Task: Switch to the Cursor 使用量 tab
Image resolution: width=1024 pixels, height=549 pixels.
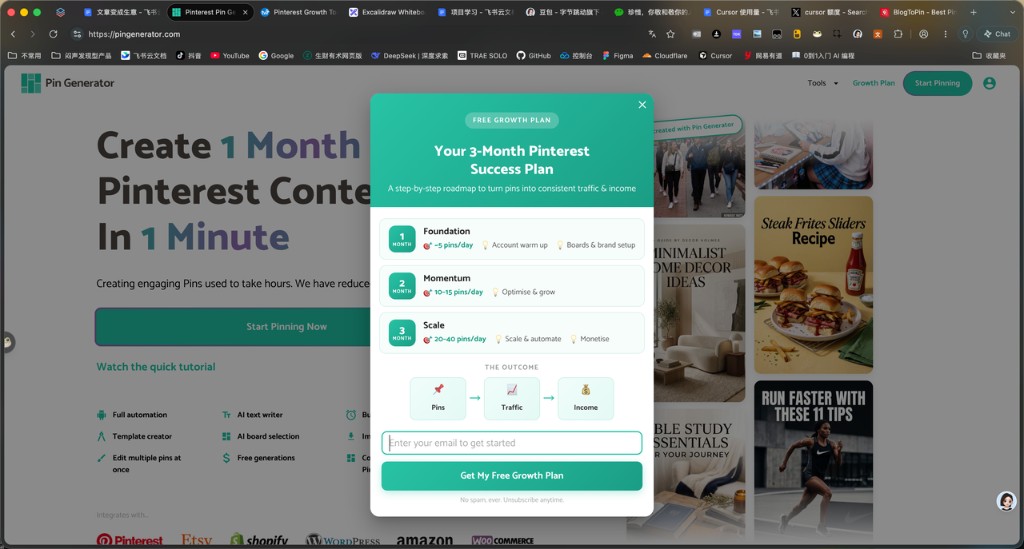Action: 741,12
